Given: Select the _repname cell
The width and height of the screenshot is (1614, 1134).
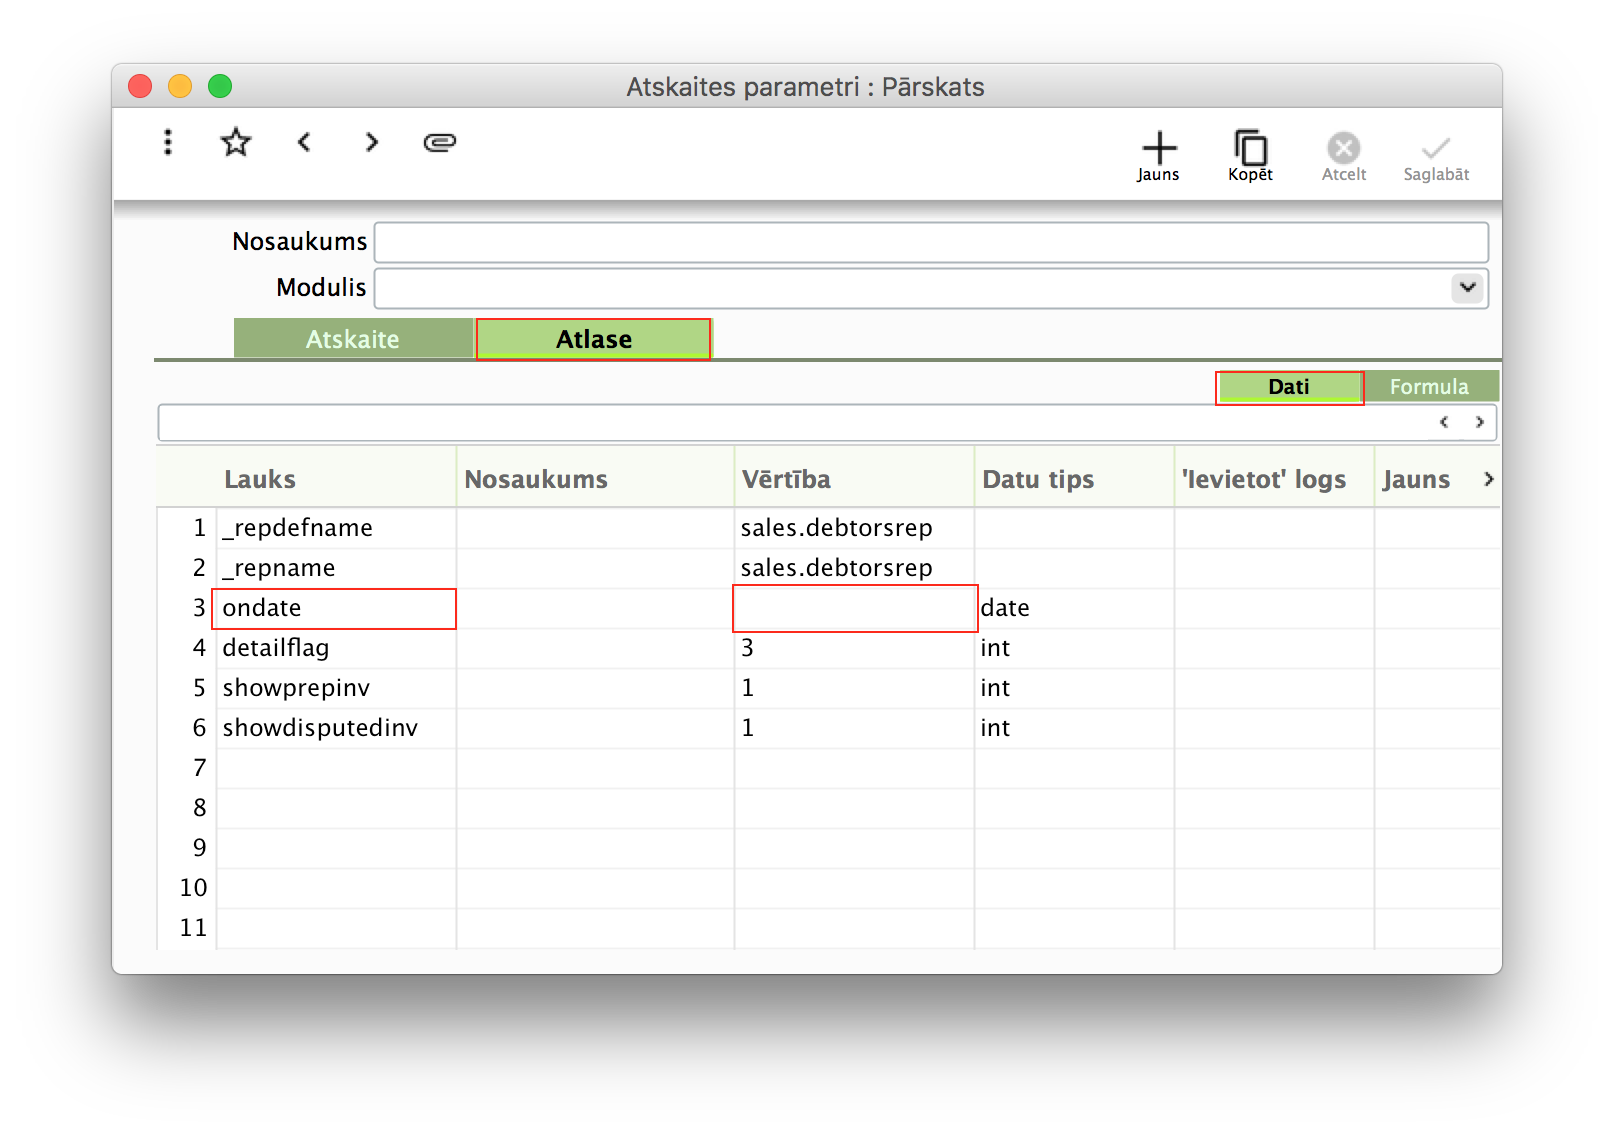Looking at the screenshot, I should click(x=336, y=568).
